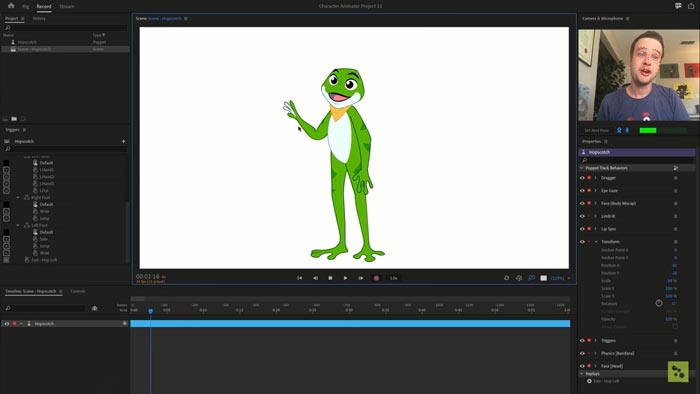Image resolution: width=700 pixels, height=394 pixels.
Task: Click the eye filter icon beside timeline search
Action: [94, 308]
